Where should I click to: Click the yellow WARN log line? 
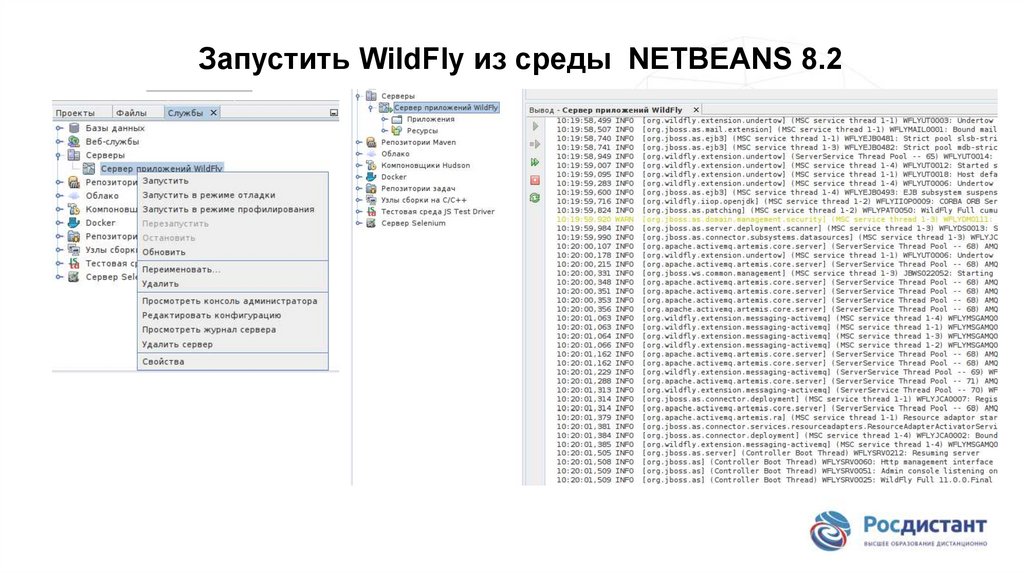tap(776, 219)
